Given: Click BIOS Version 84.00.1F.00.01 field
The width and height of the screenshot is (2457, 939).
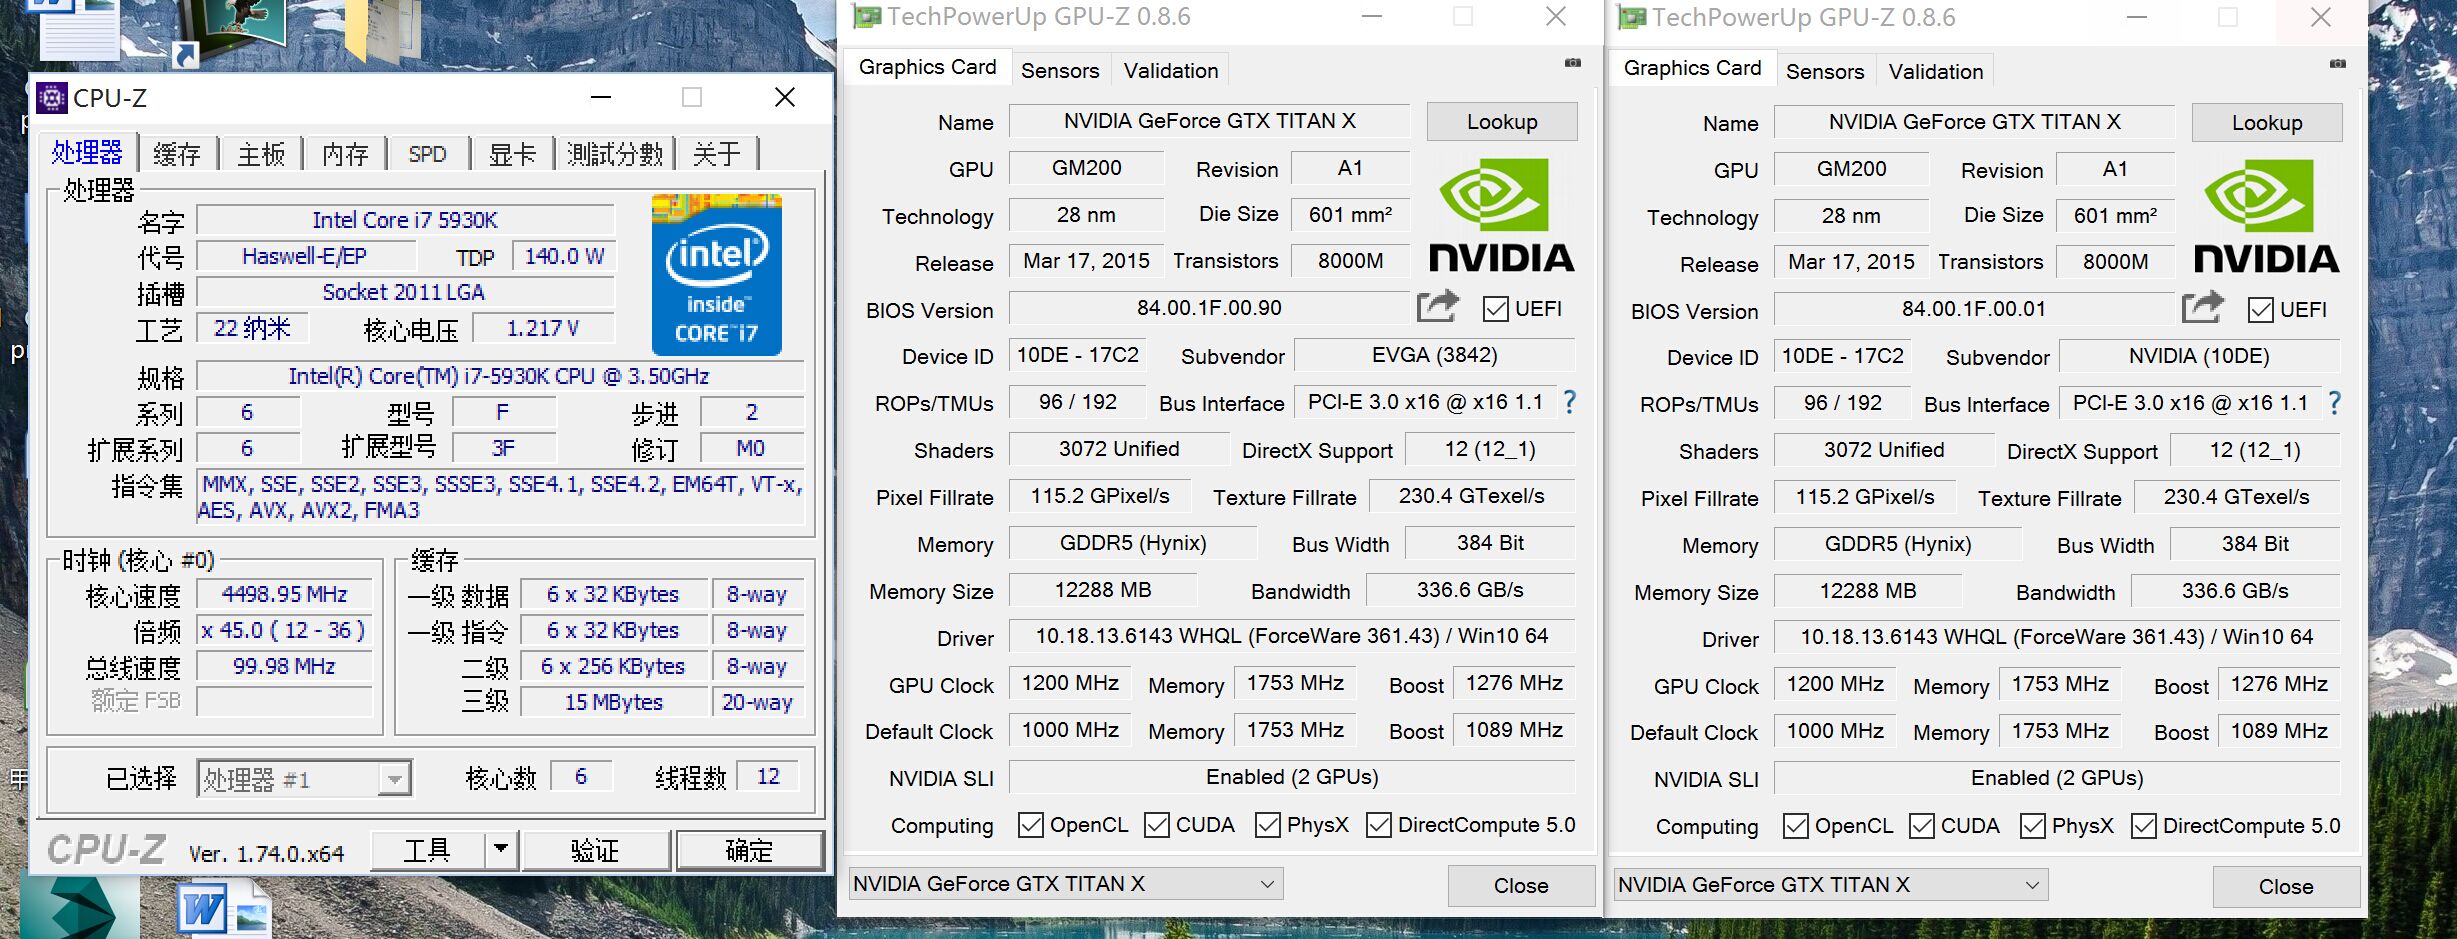Looking at the screenshot, I should click(1974, 309).
